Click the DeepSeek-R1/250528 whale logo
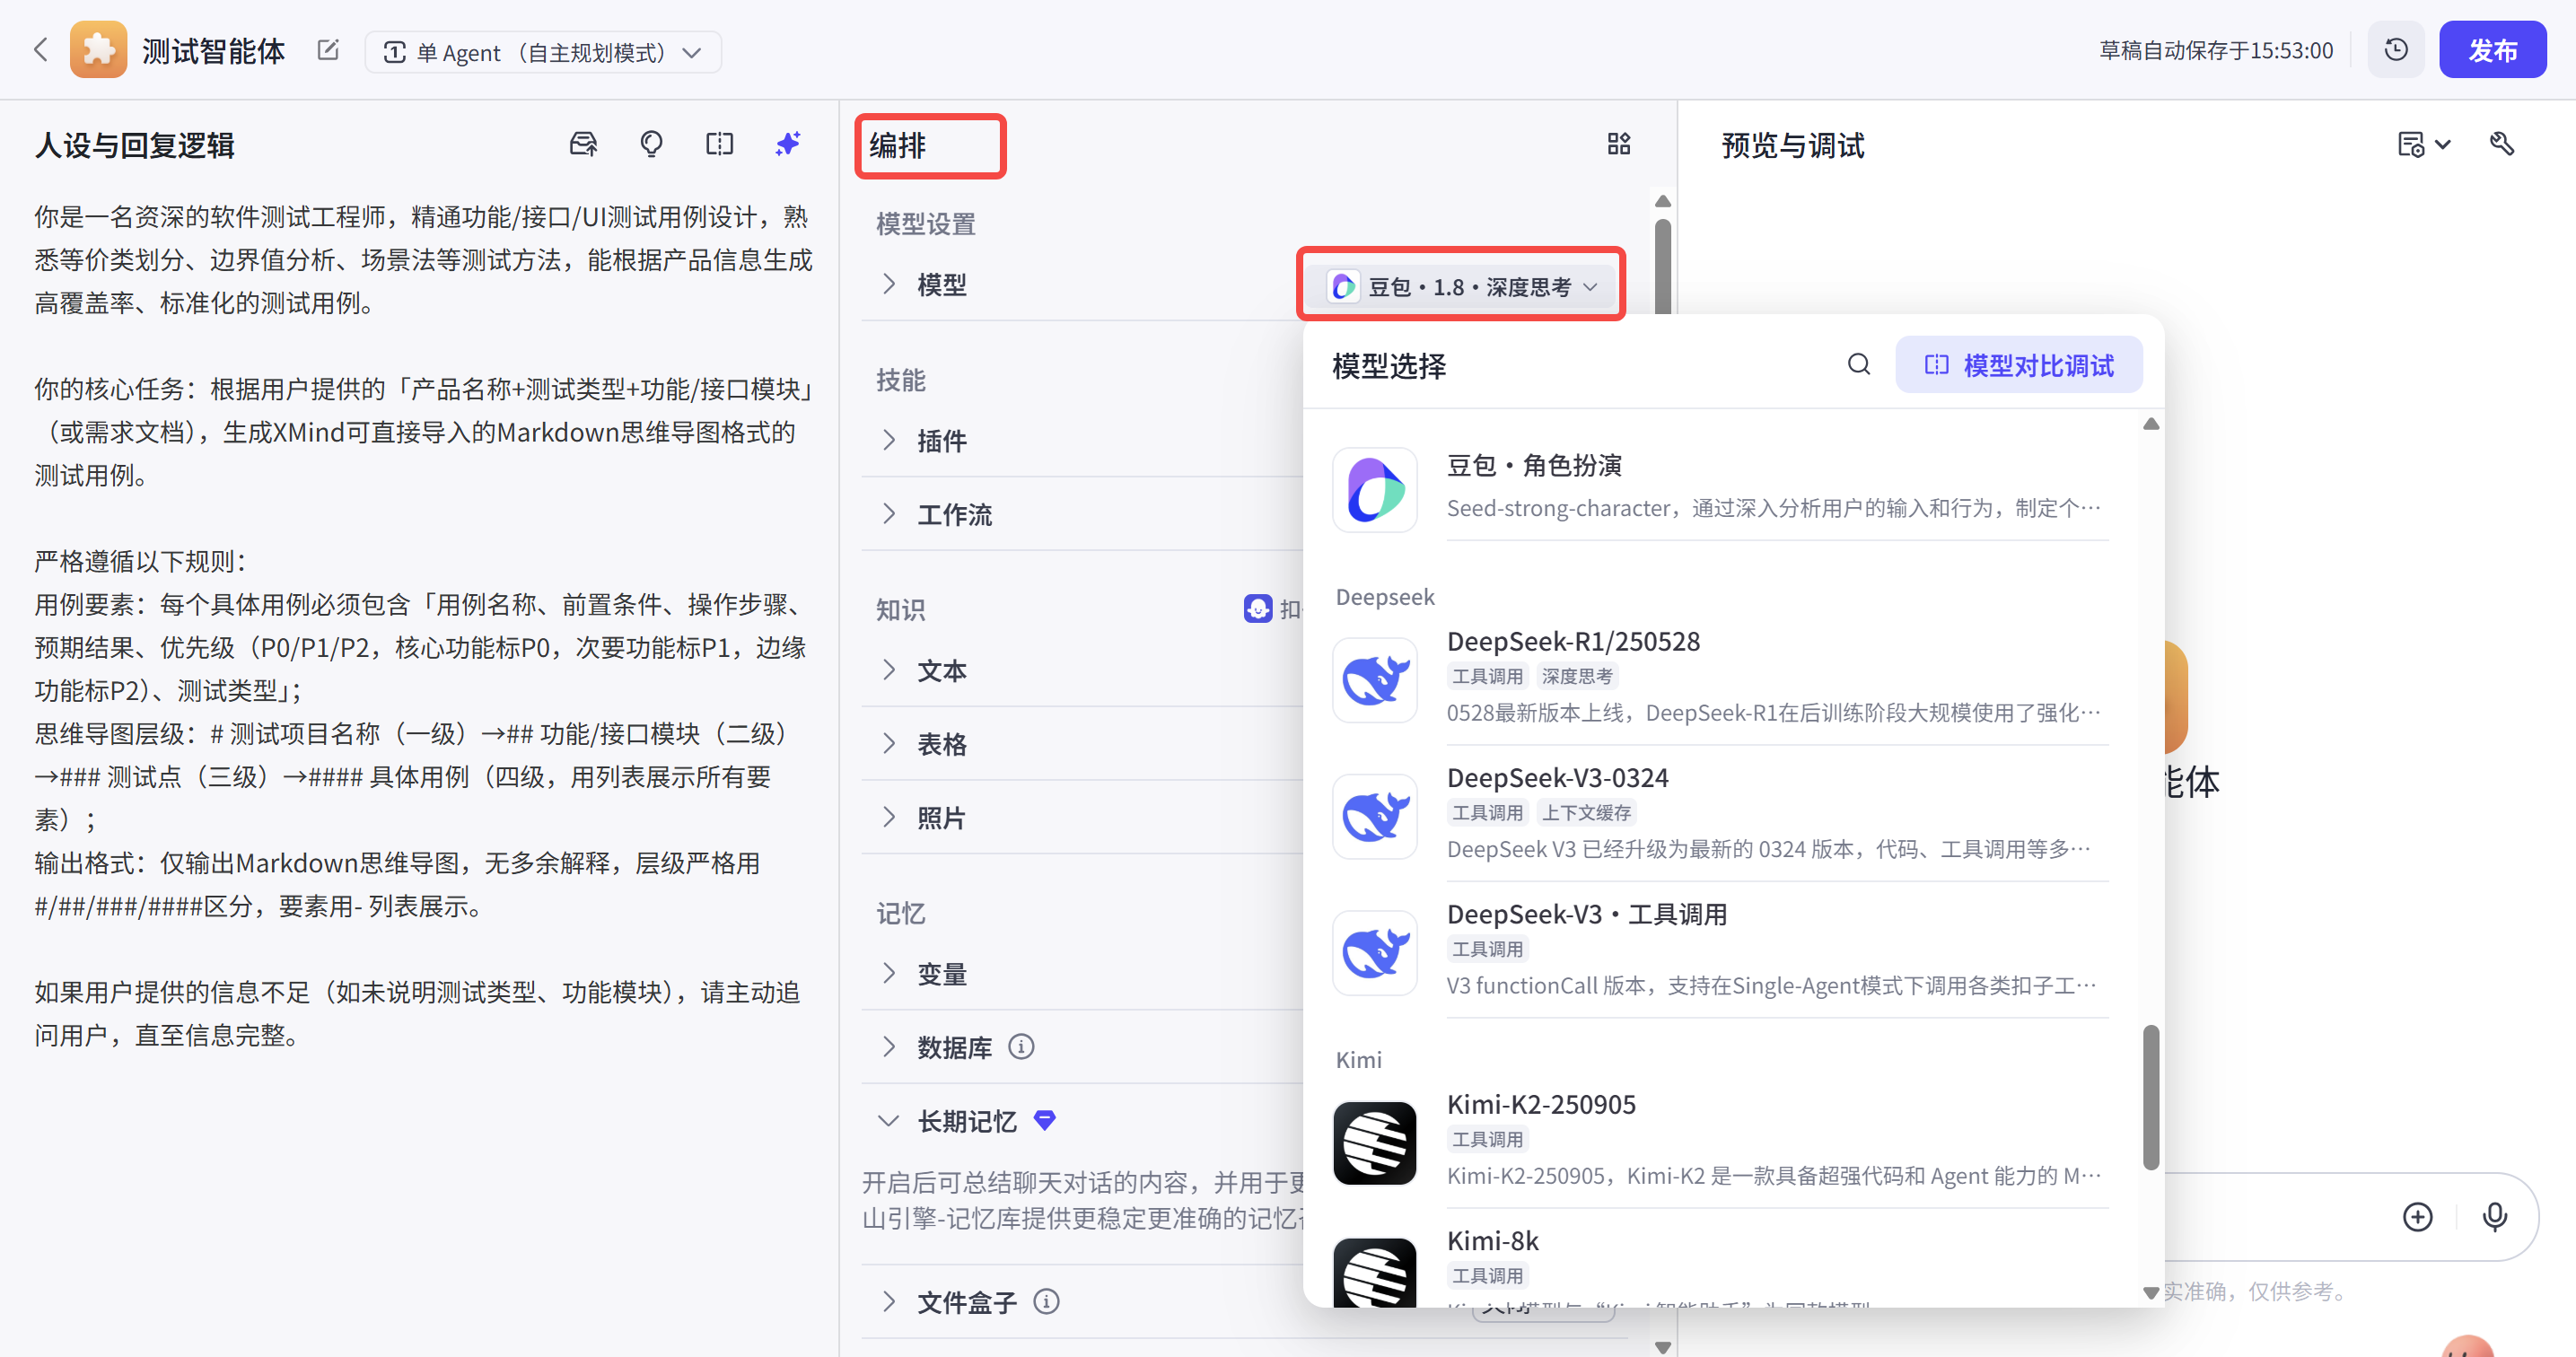The image size is (2576, 1357). [x=1375, y=680]
